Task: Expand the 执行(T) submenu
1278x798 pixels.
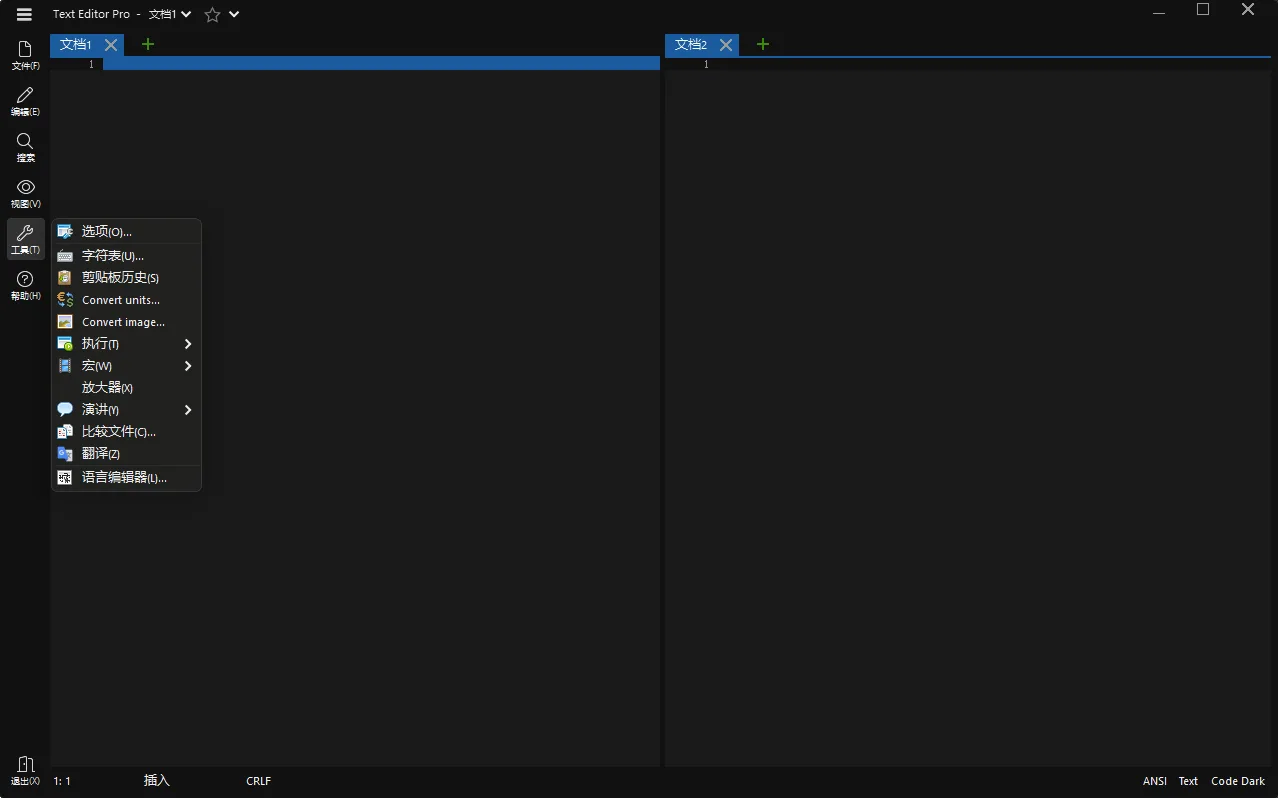Action: 127,344
